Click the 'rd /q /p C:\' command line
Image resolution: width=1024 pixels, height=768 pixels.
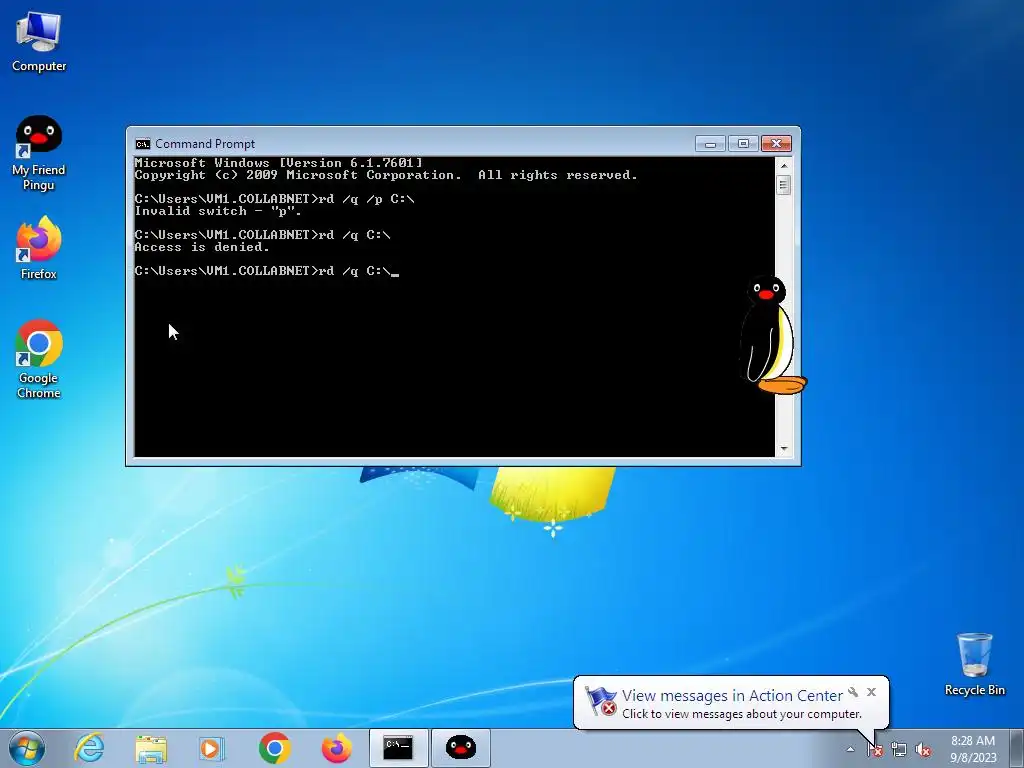coord(274,199)
